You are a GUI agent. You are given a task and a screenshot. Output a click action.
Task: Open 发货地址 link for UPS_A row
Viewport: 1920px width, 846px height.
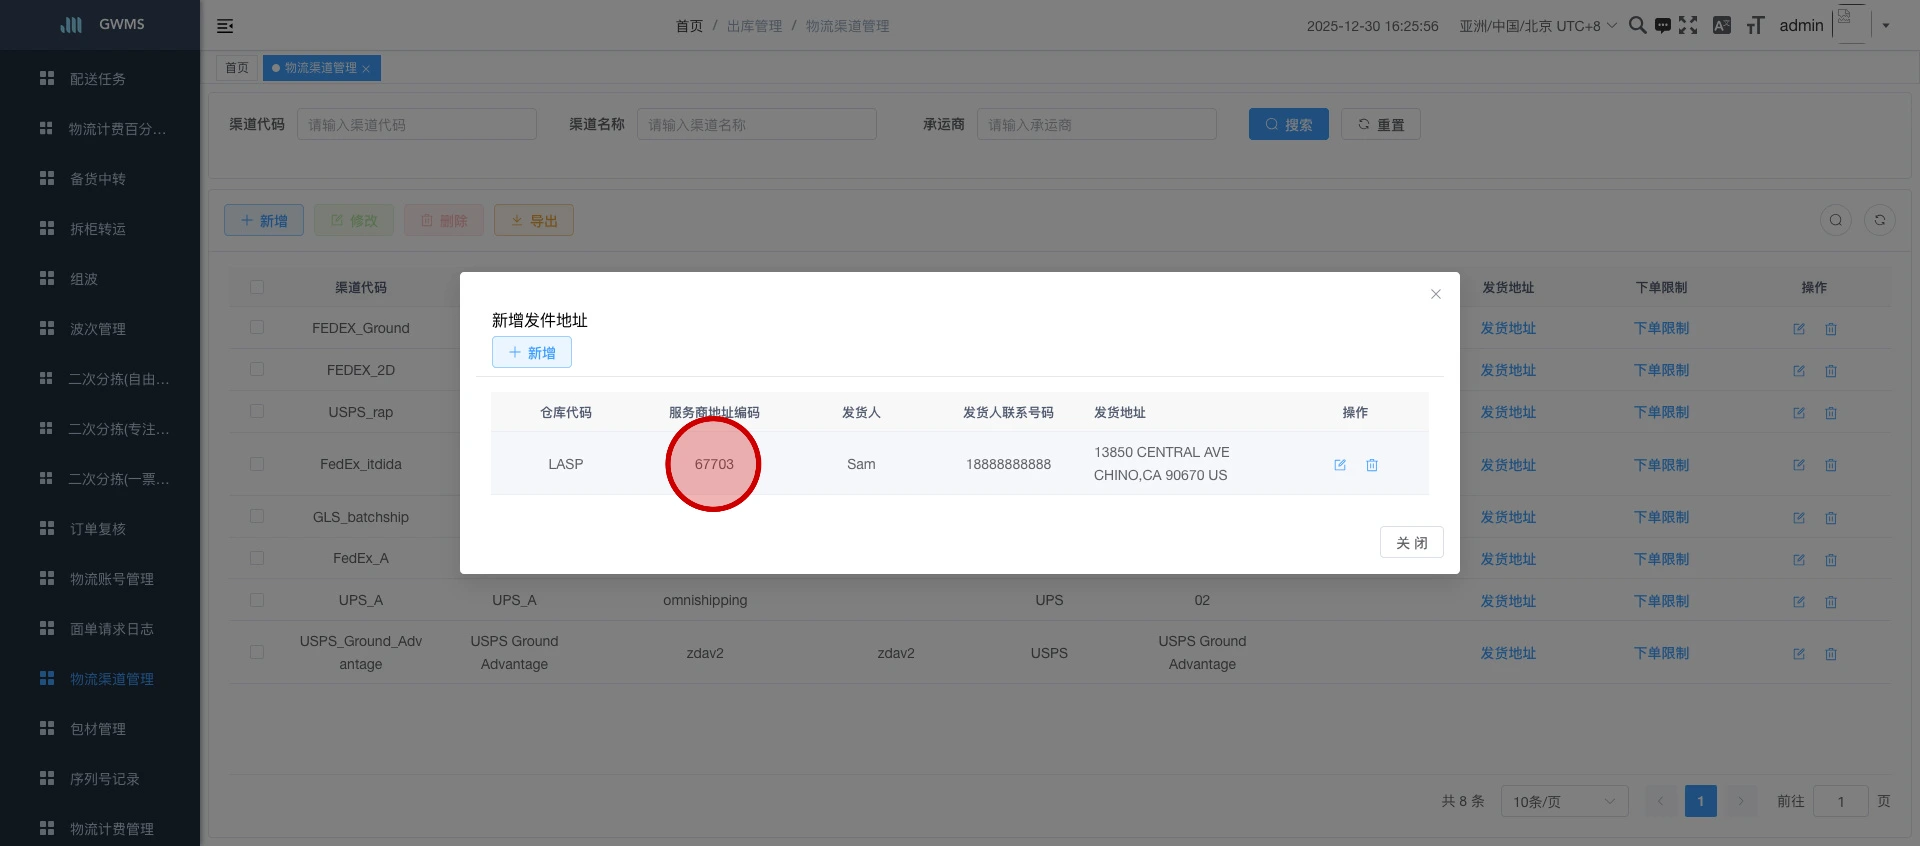coord(1508,601)
